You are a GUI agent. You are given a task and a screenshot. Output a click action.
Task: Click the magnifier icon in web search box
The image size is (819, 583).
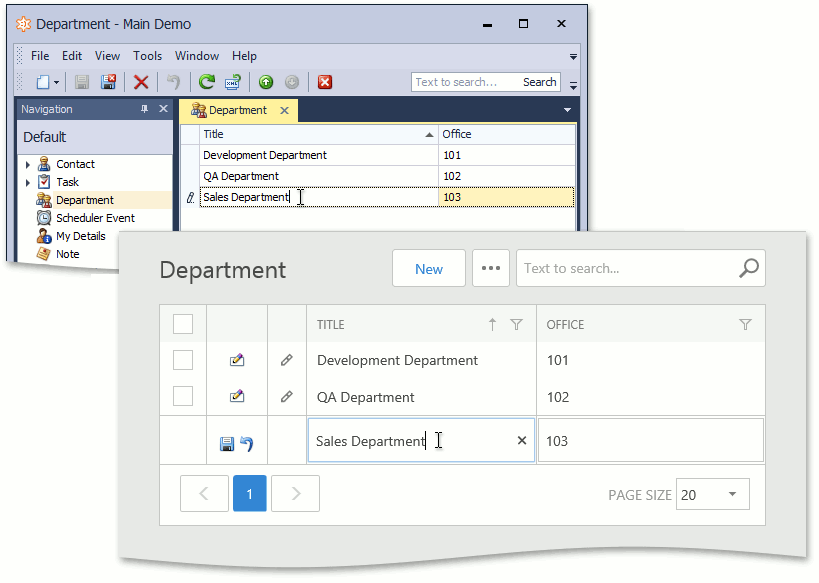click(x=748, y=268)
